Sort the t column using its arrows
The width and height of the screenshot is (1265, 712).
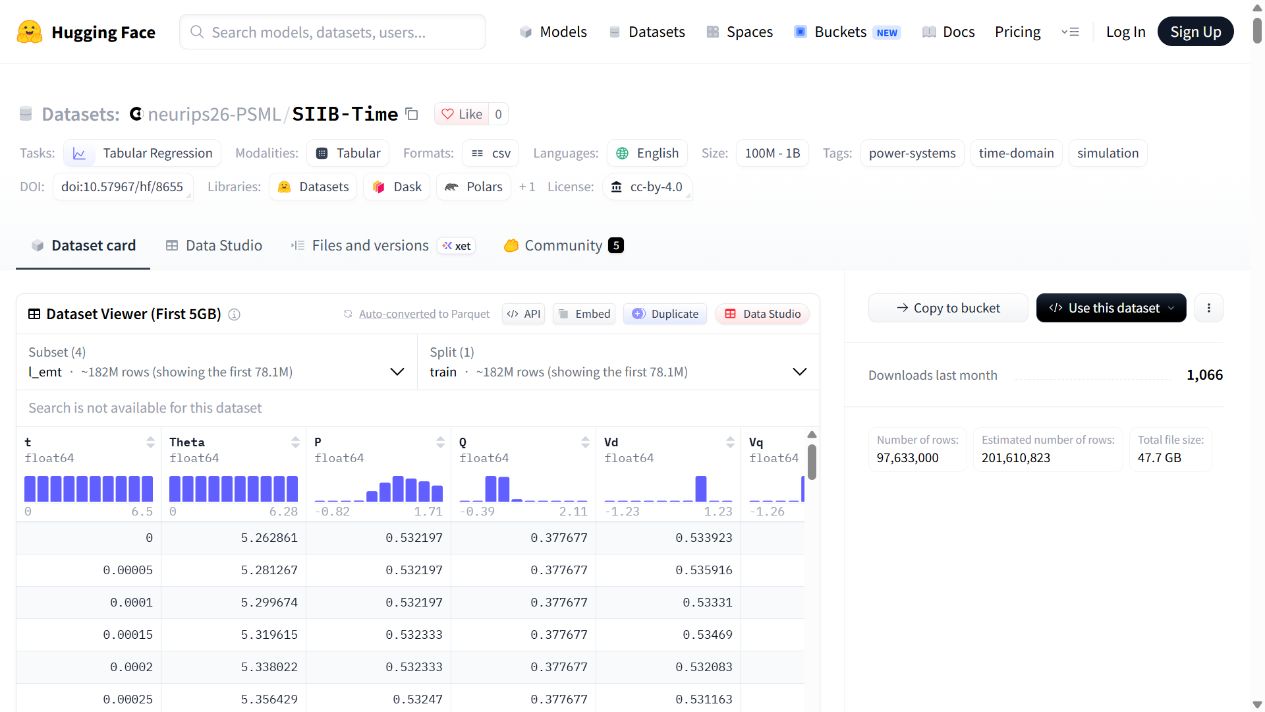click(x=151, y=442)
